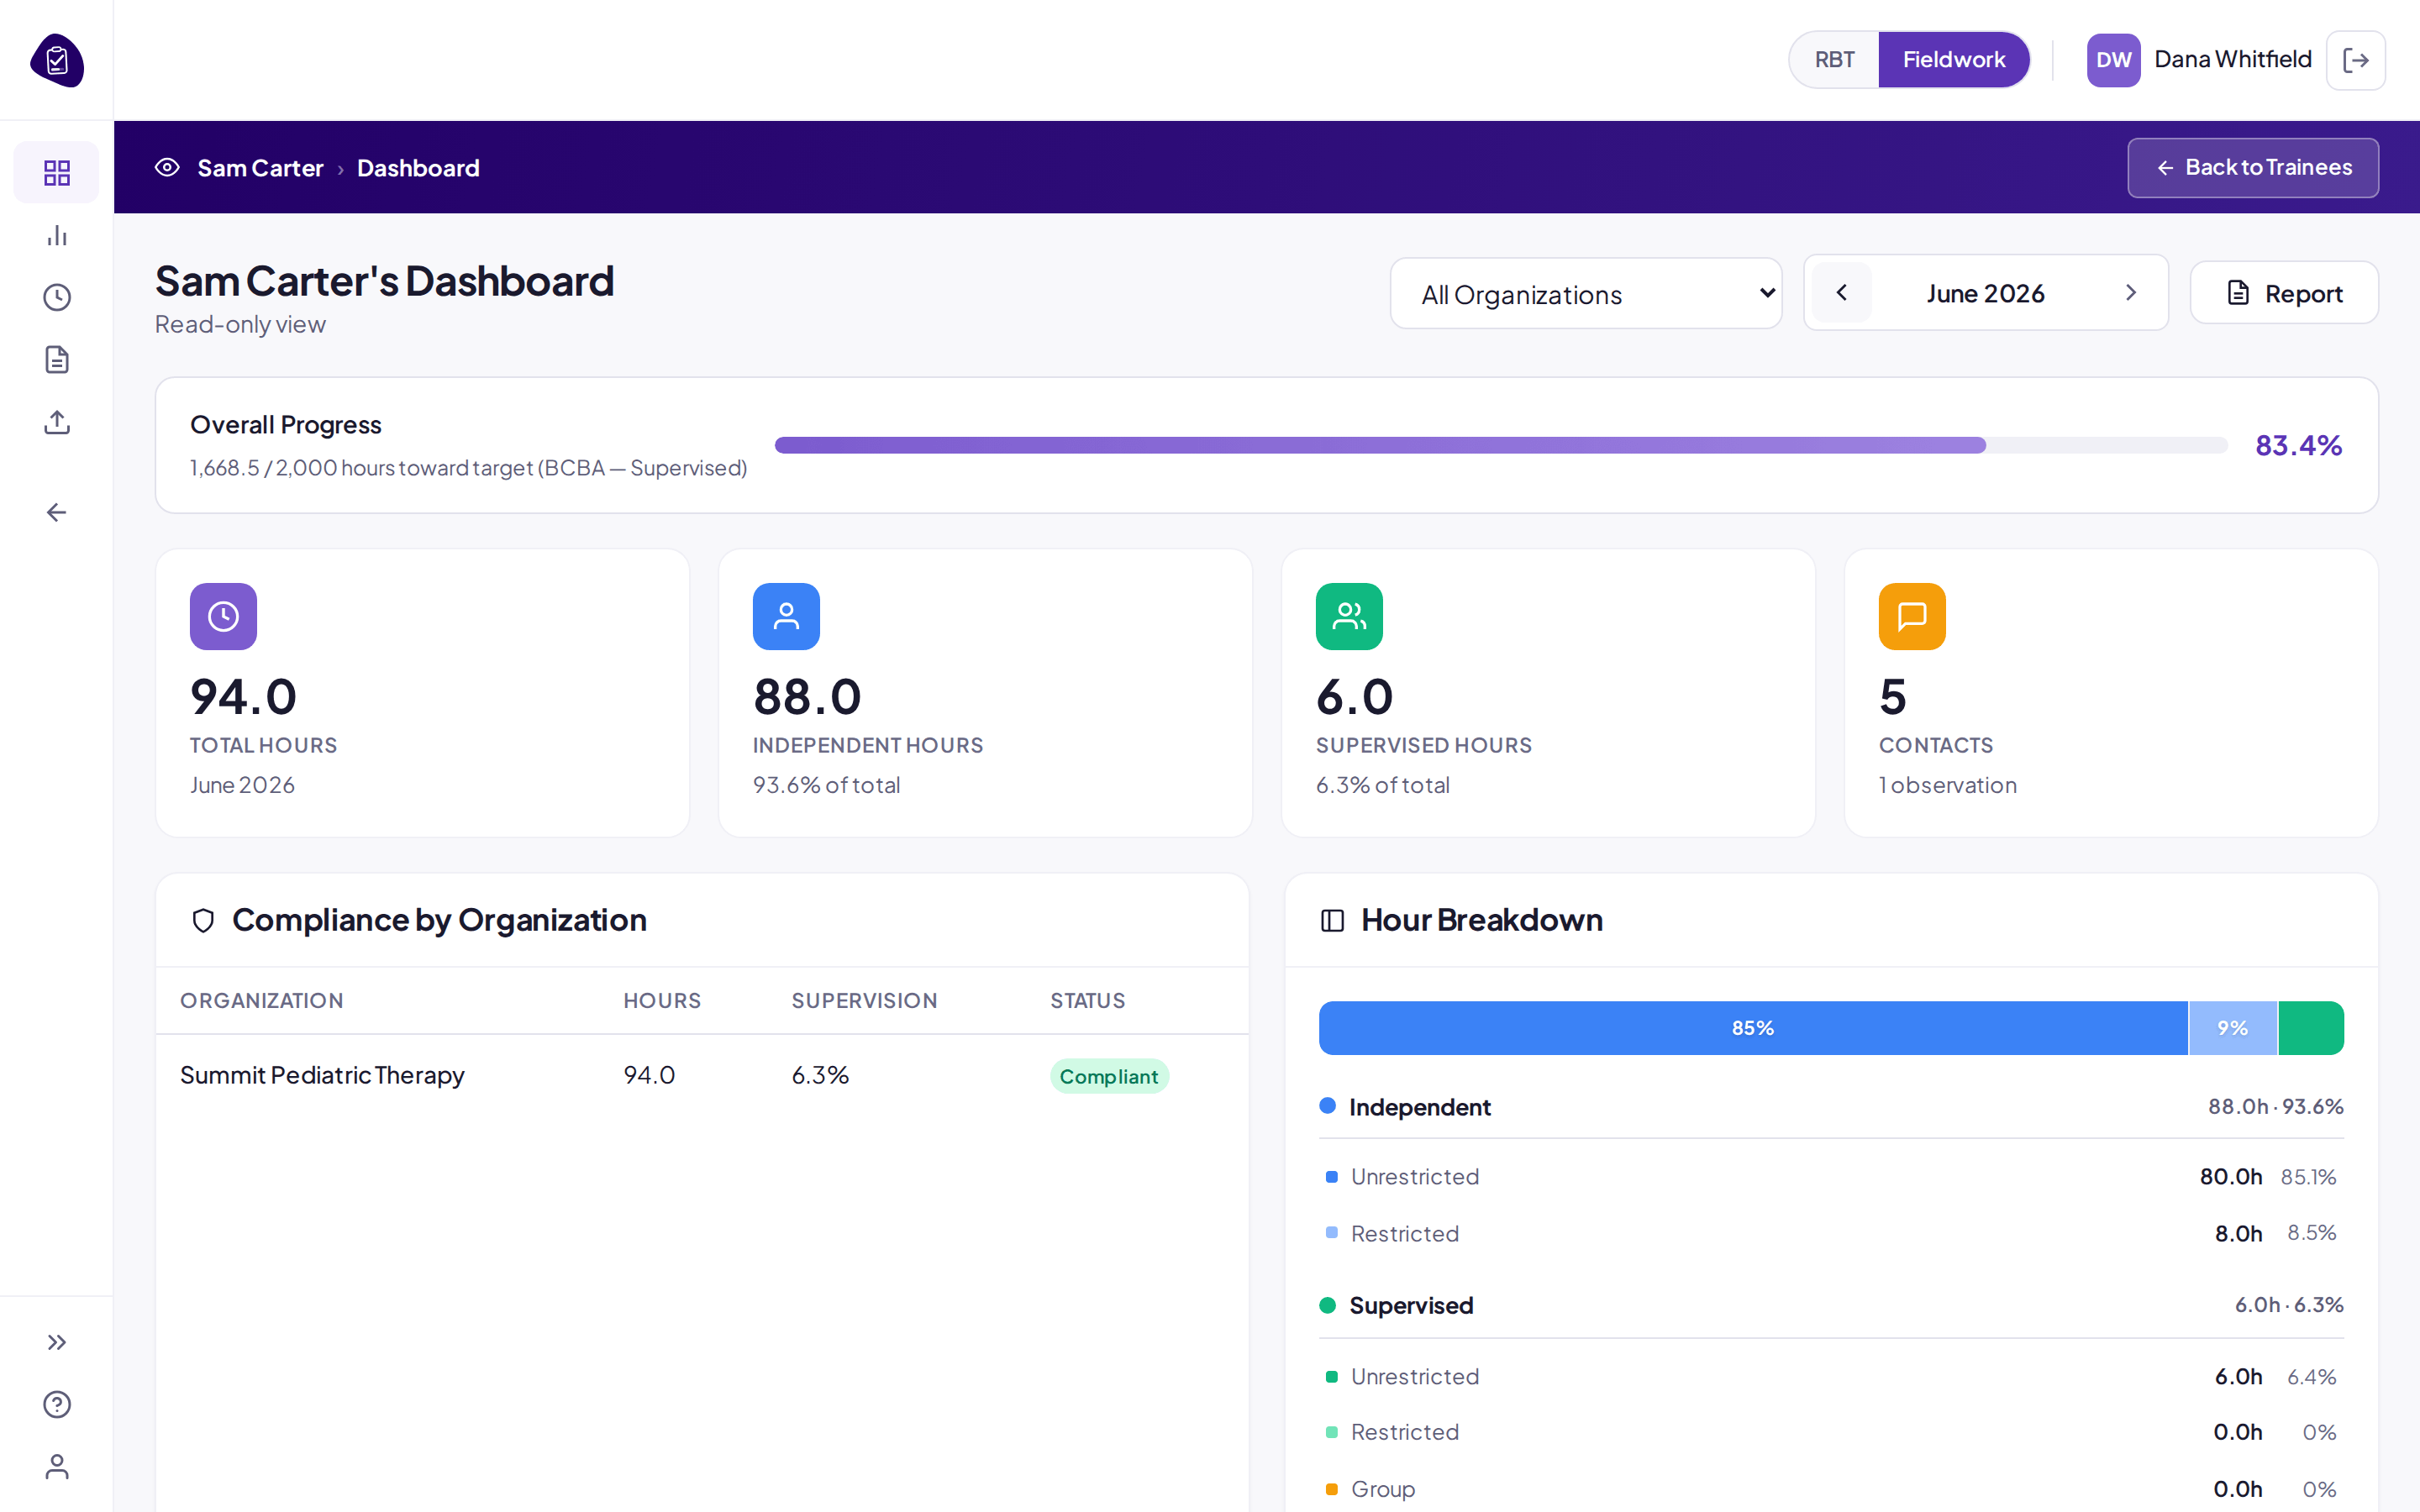Image resolution: width=2420 pixels, height=1512 pixels.
Task: Click the 1 observation text
Action: (x=1948, y=785)
